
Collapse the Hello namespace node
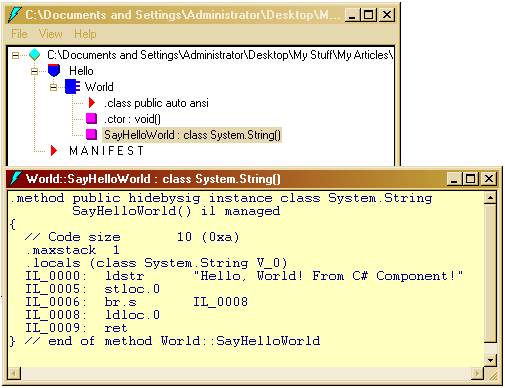click(x=34, y=71)
